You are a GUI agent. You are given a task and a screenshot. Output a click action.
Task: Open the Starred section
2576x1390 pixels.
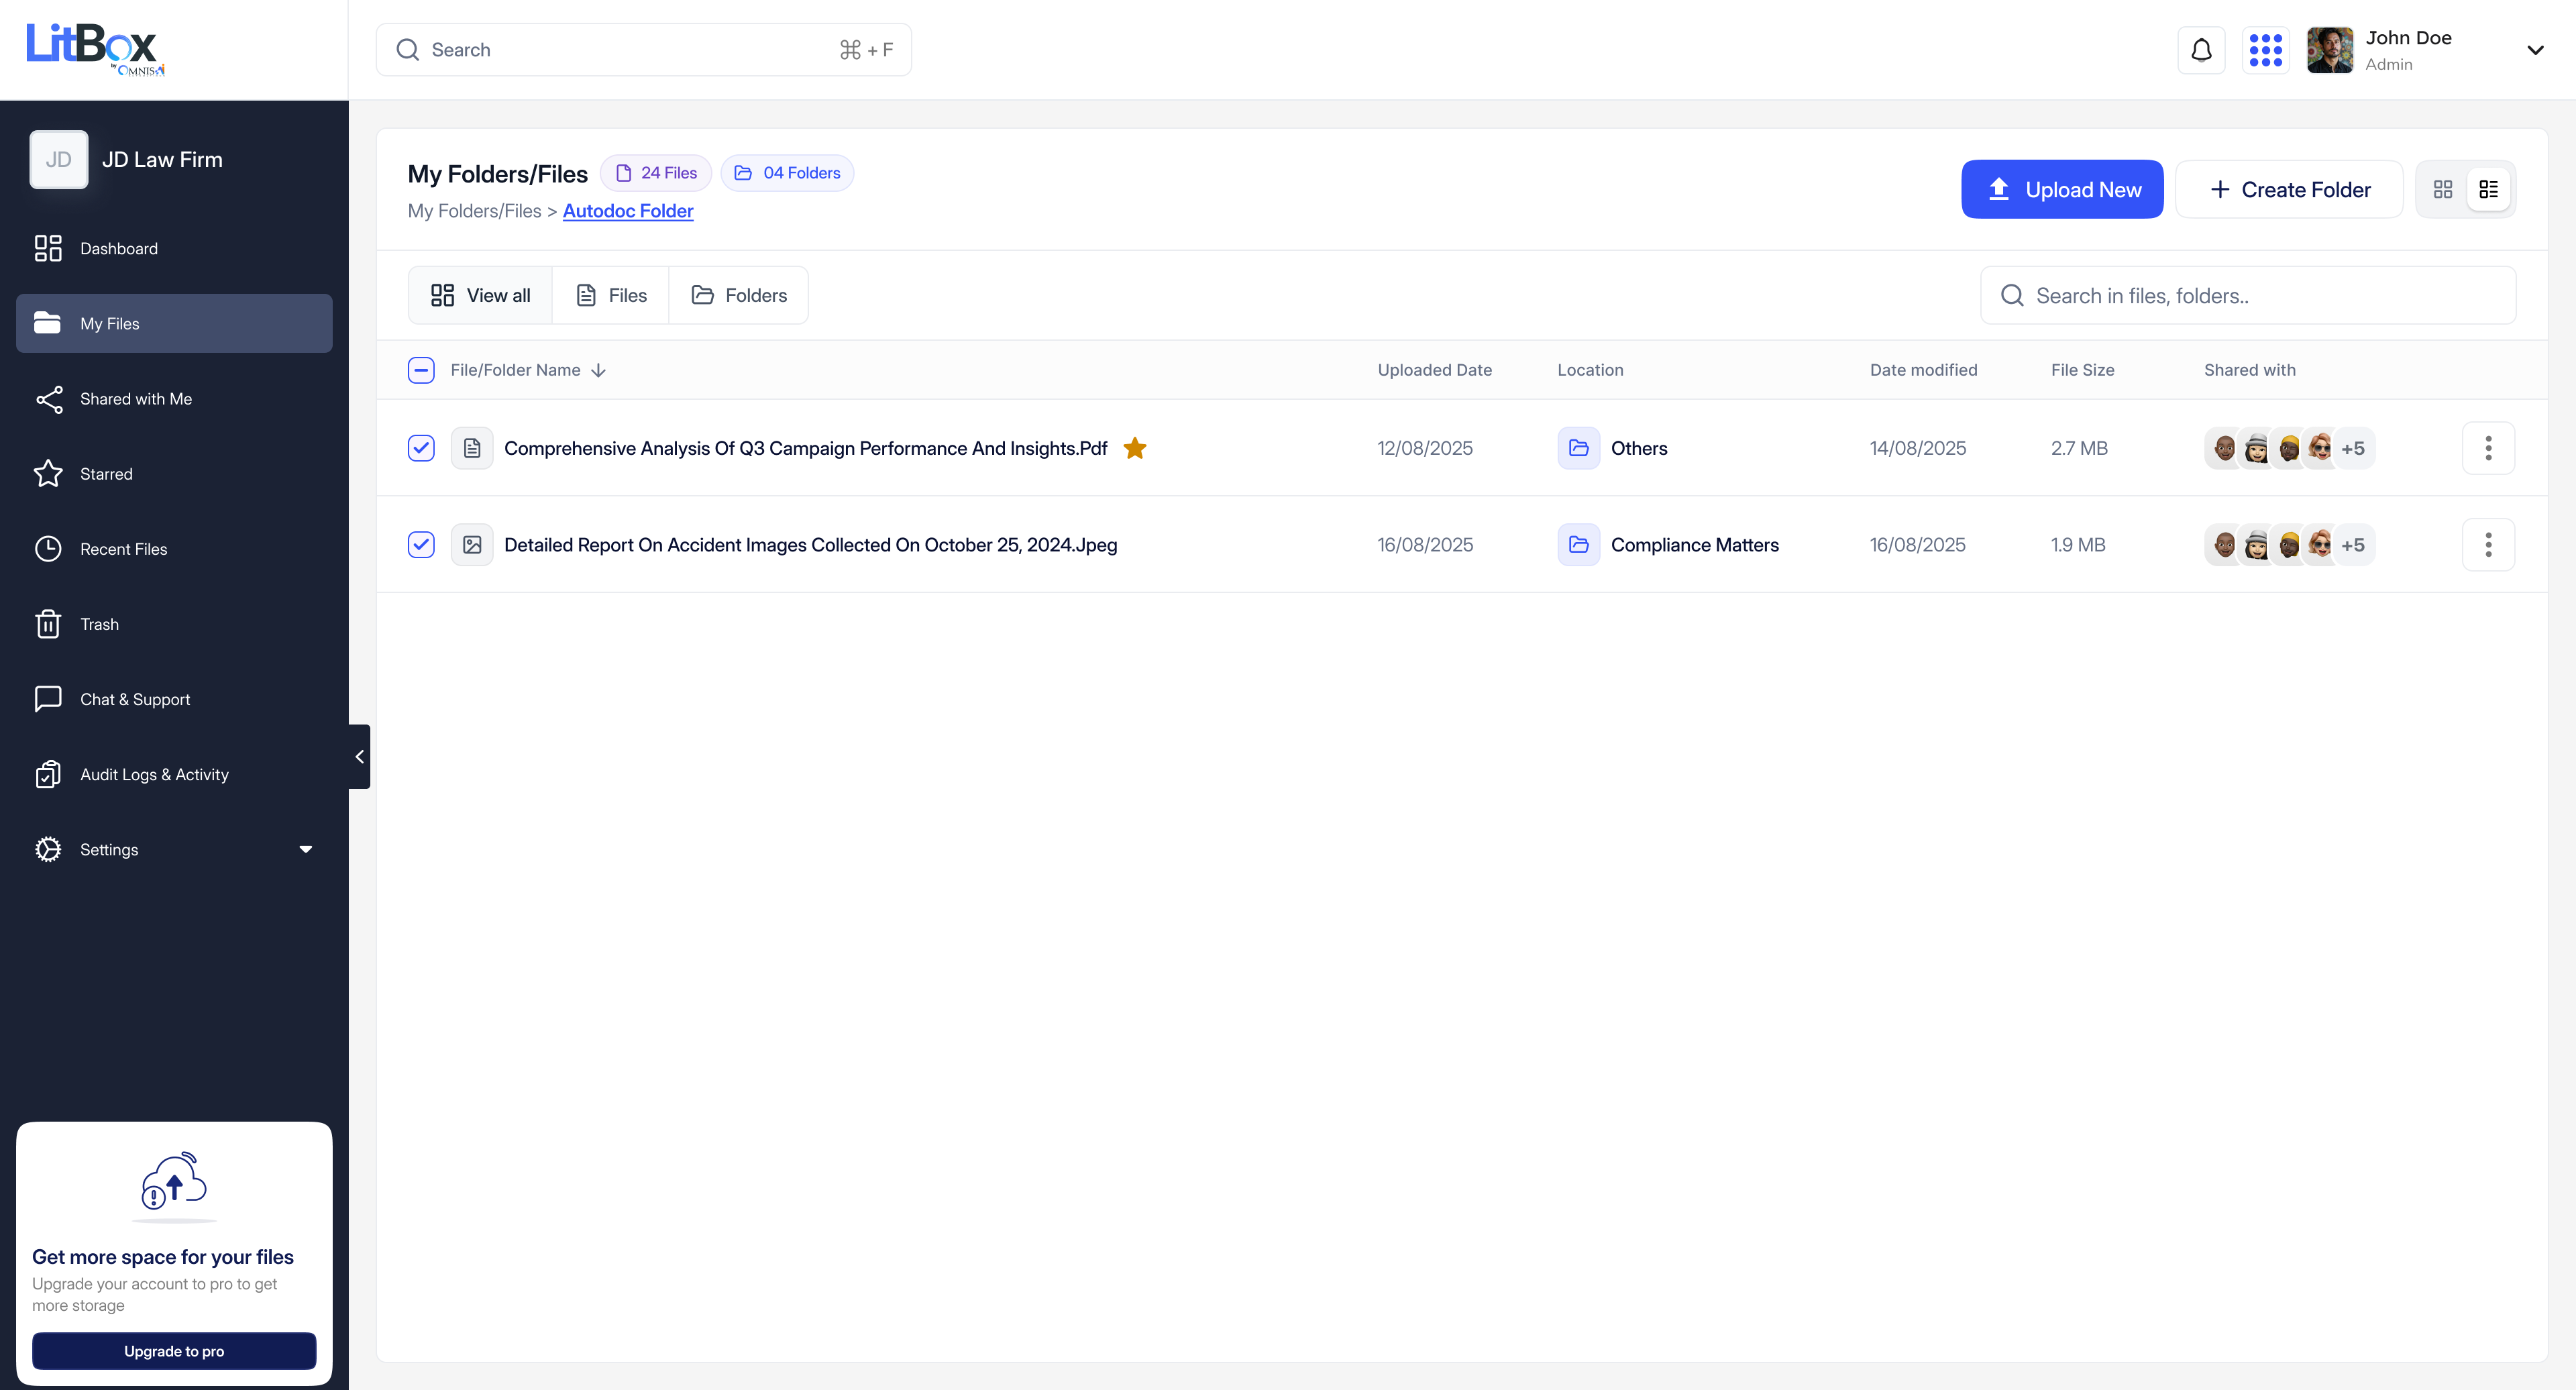tap(174, 473)
